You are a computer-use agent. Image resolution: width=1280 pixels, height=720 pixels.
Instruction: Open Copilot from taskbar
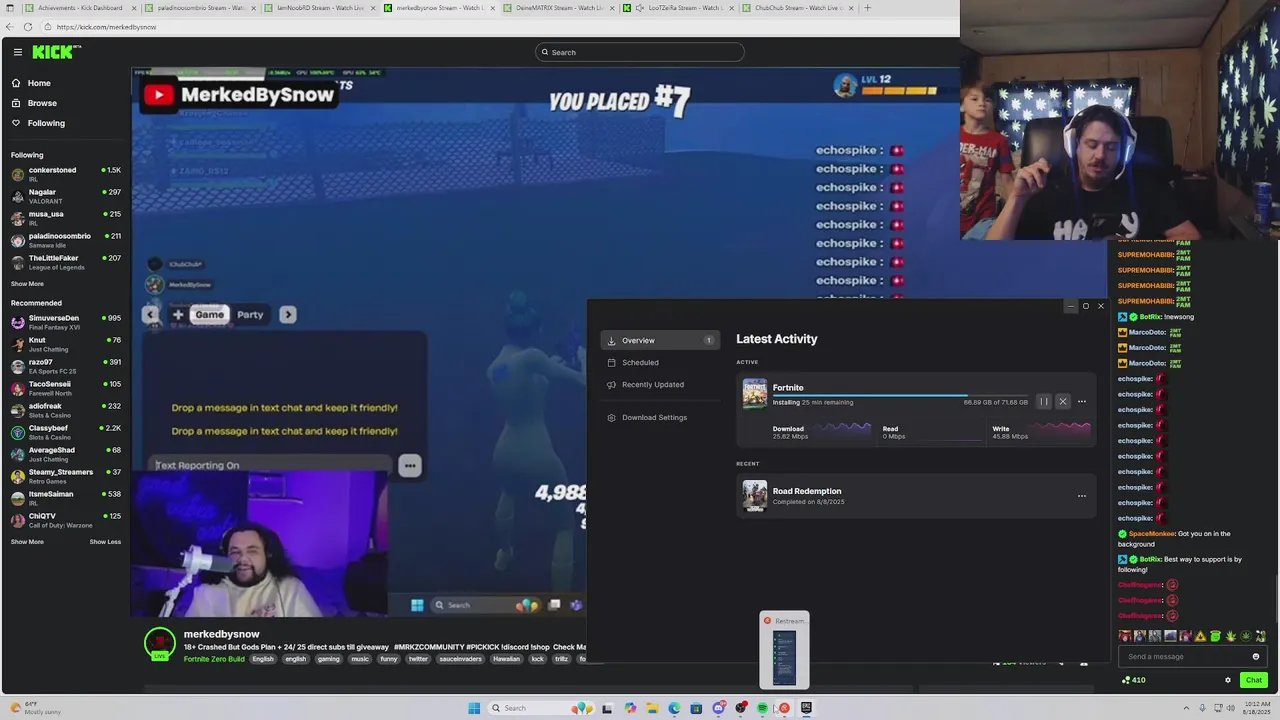[x=630, y=708]
